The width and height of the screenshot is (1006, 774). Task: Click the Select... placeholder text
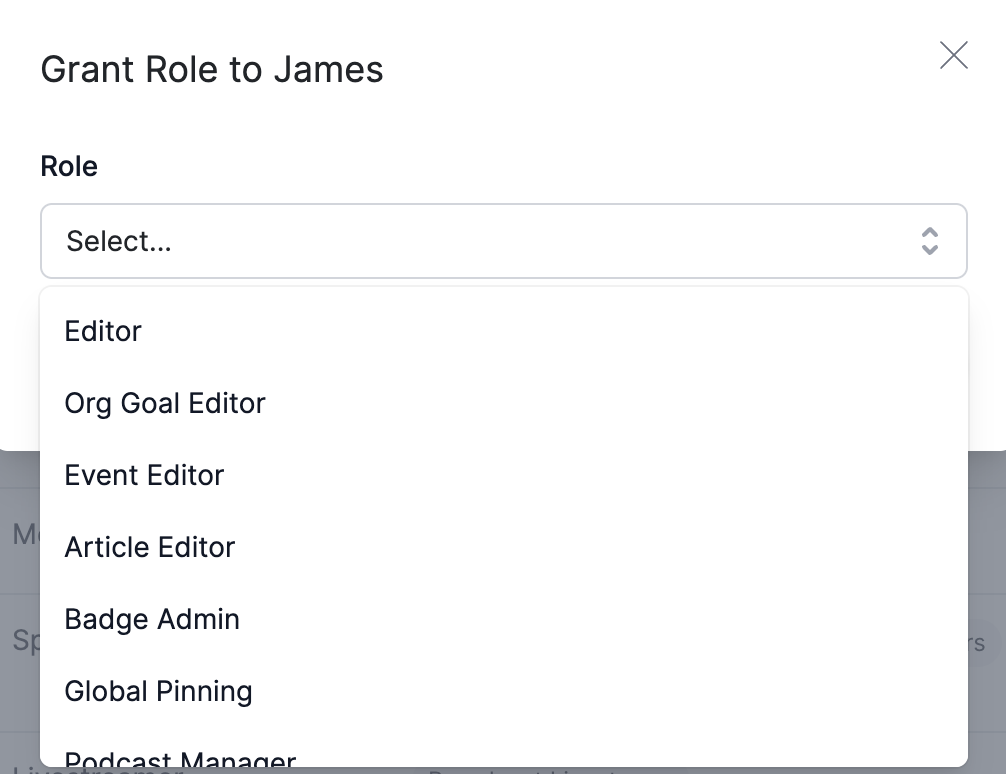tap(119, 241)
